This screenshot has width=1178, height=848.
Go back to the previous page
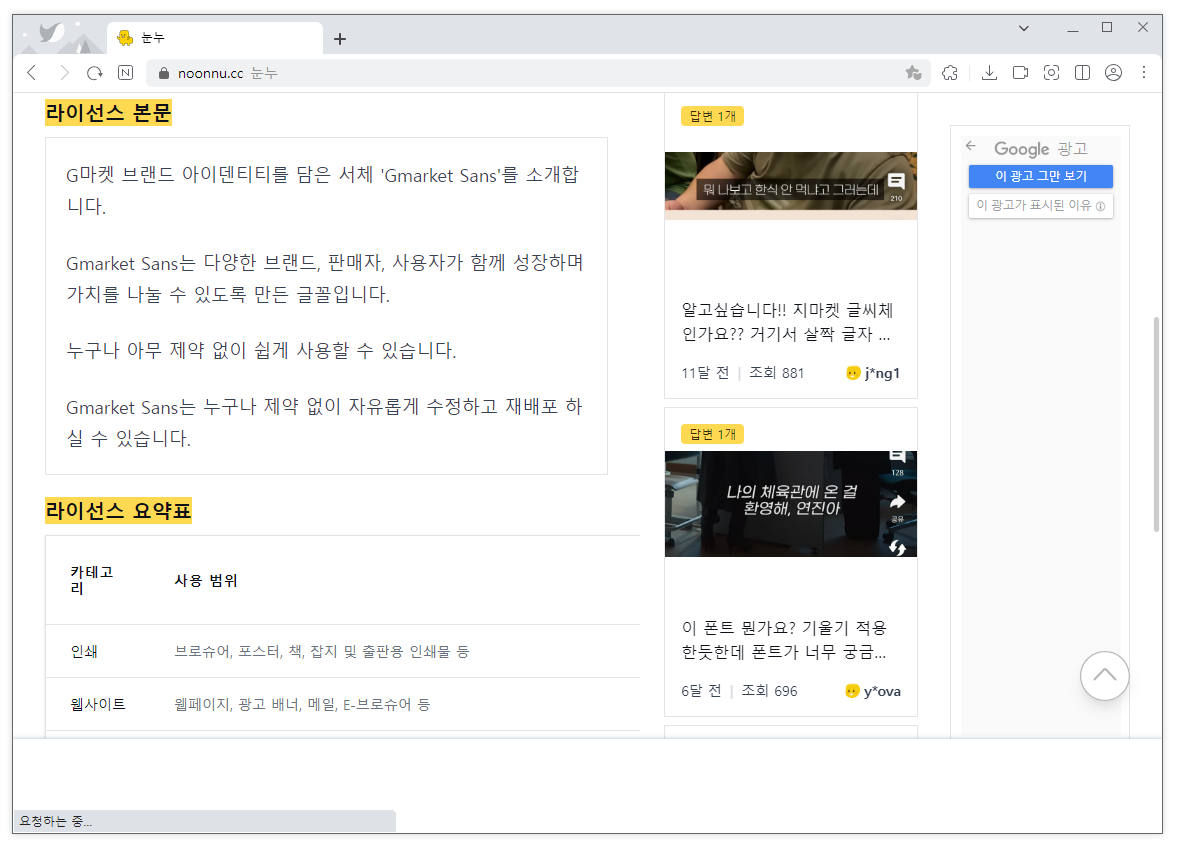(x=32, y=73)
